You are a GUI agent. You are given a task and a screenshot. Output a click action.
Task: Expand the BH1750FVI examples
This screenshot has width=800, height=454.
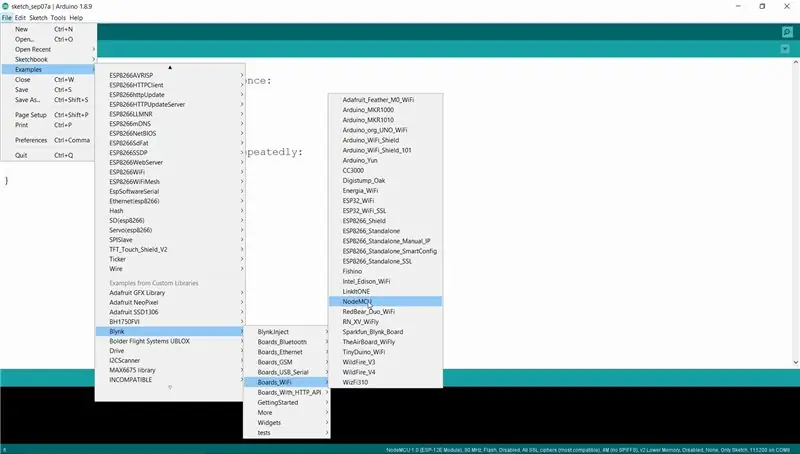(170, 322)
